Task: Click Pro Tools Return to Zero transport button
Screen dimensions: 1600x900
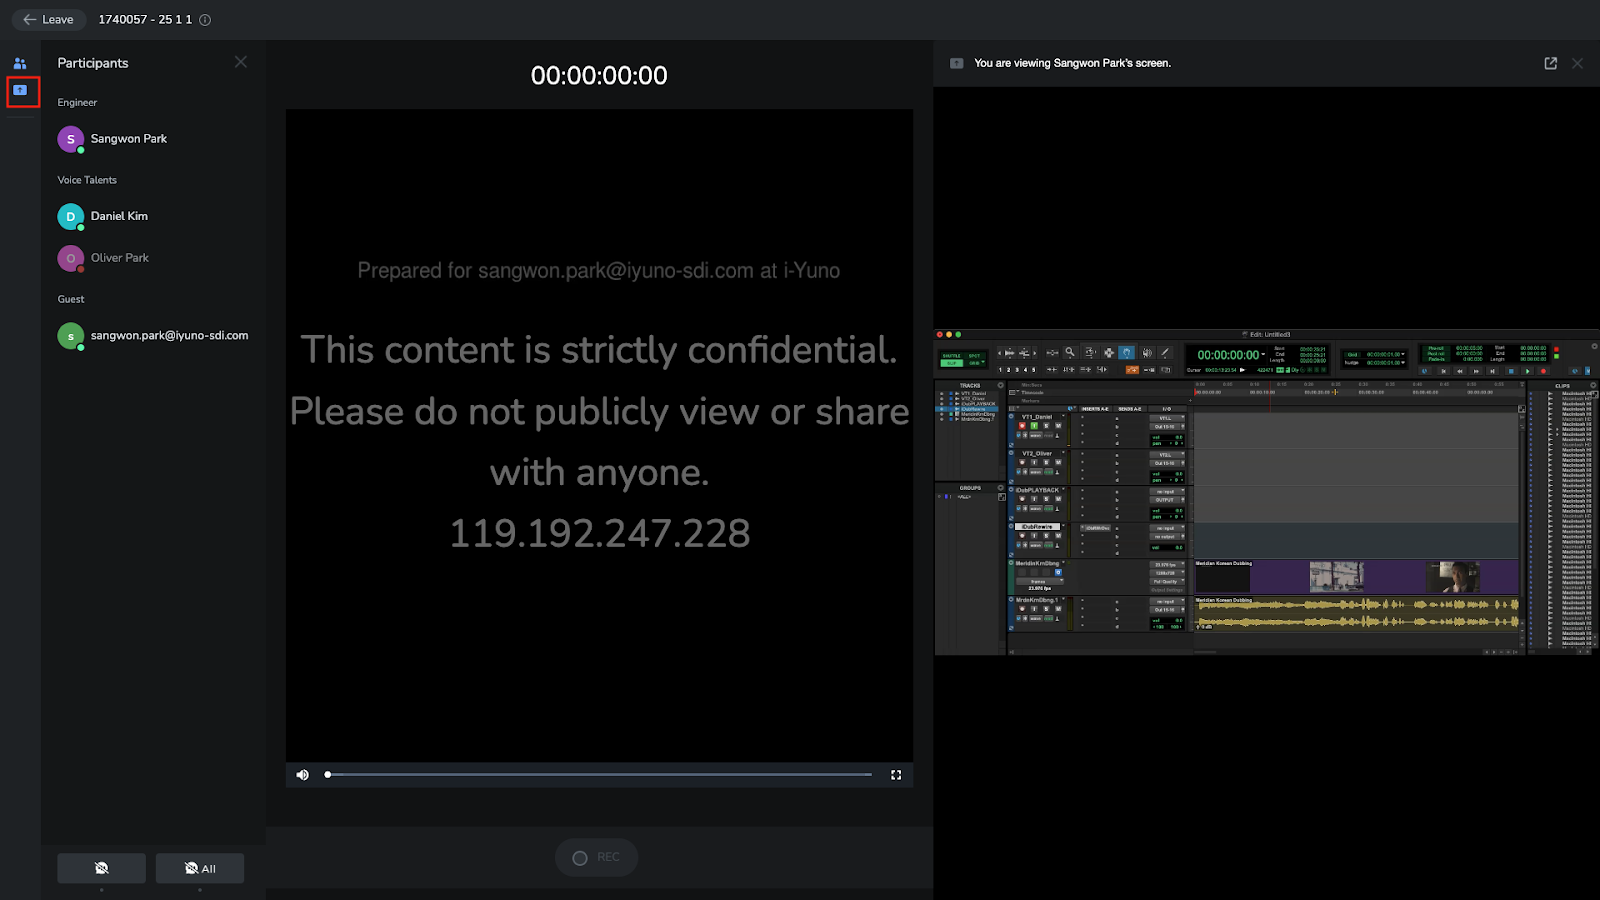Action: 1443,371
